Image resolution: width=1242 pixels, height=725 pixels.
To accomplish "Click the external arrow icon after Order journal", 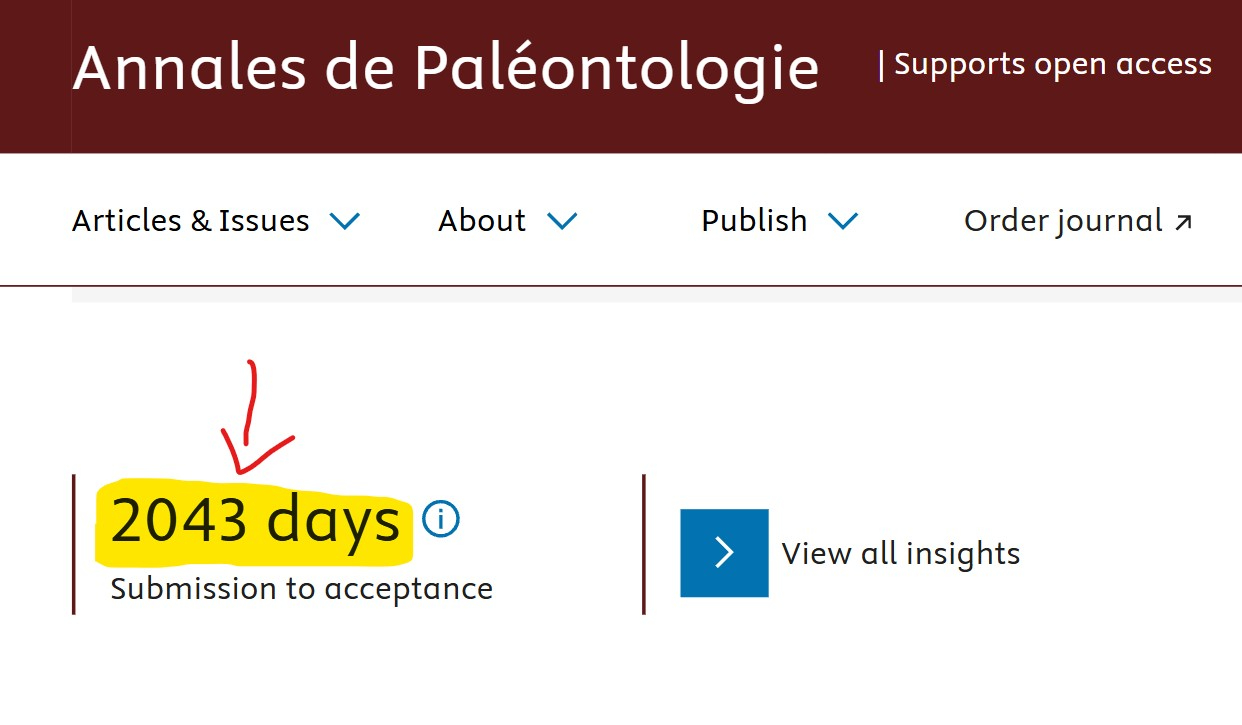I will point(1183,222).
